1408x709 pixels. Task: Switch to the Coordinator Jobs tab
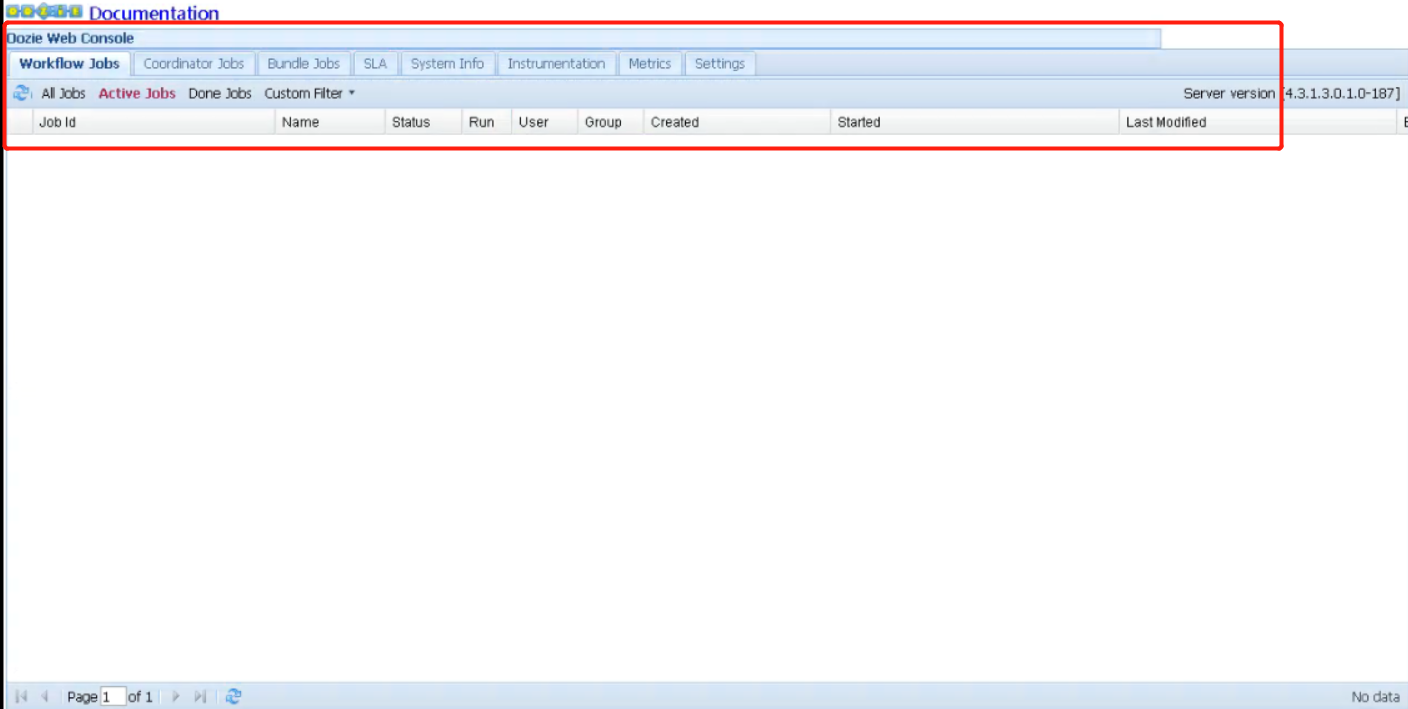tap(194, 63)
